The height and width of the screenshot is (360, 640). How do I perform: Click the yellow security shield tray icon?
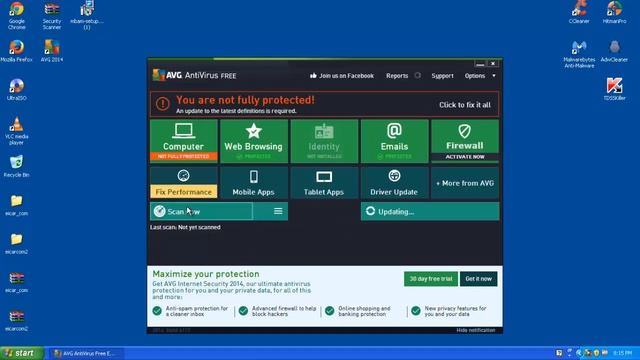point(596,353)
